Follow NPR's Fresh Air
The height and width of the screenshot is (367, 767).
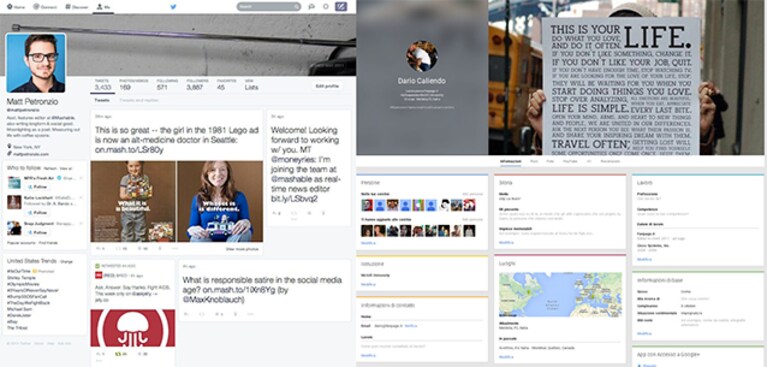(37, 186)
